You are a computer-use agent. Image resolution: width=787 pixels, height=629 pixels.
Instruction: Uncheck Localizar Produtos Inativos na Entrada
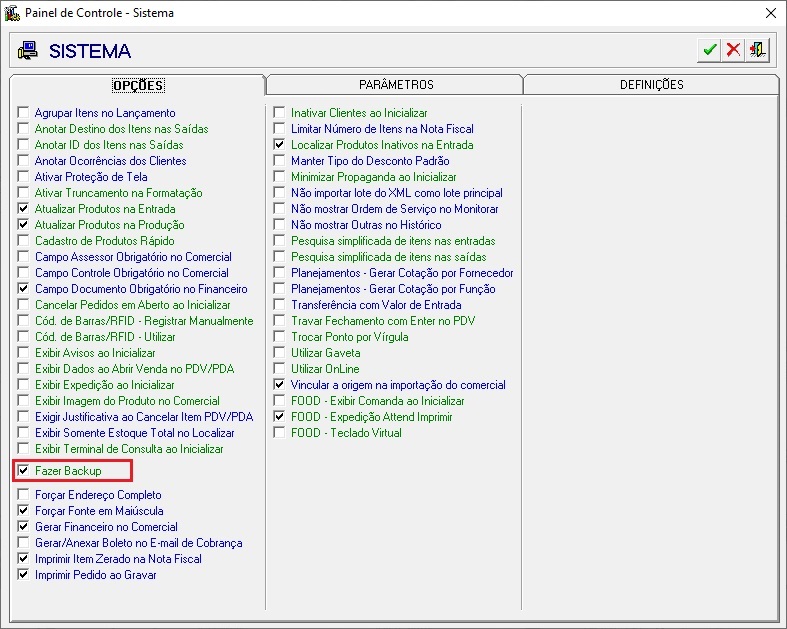(x=280, y=145)
